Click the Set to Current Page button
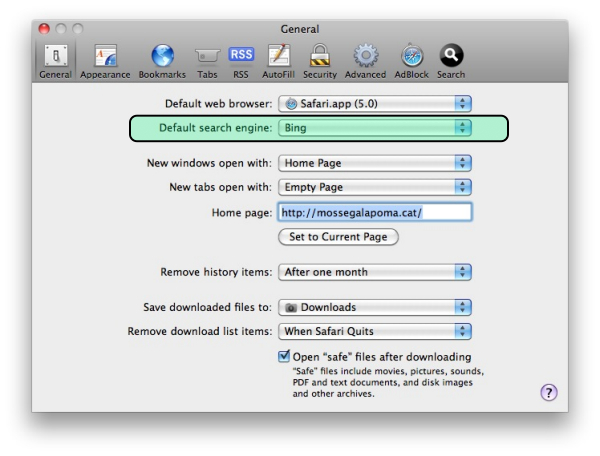 click(x=338, y=237)
